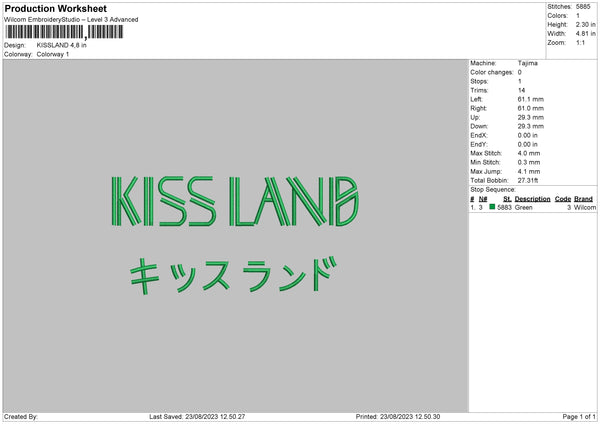The height and width of the screenshot is (424, 600).
Task: Click the Total Bobbin value 27.31ft
Action: (528, 180)
